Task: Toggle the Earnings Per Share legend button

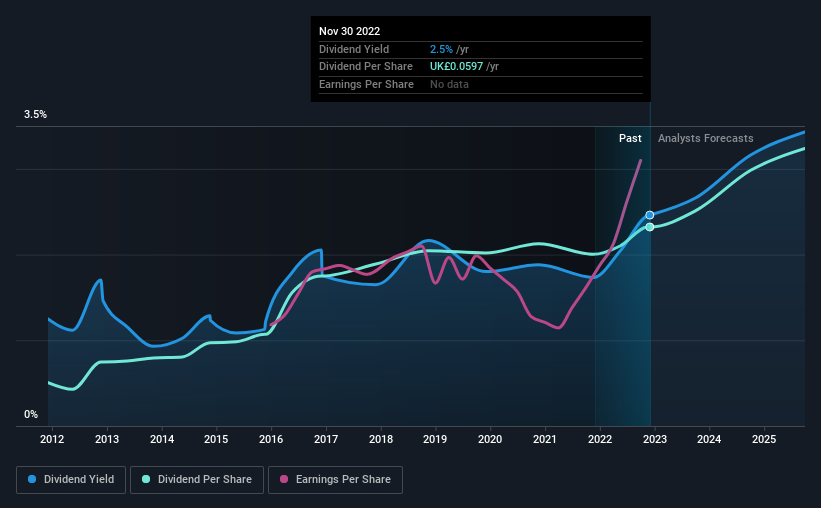Action: click(x=335, y=480)
